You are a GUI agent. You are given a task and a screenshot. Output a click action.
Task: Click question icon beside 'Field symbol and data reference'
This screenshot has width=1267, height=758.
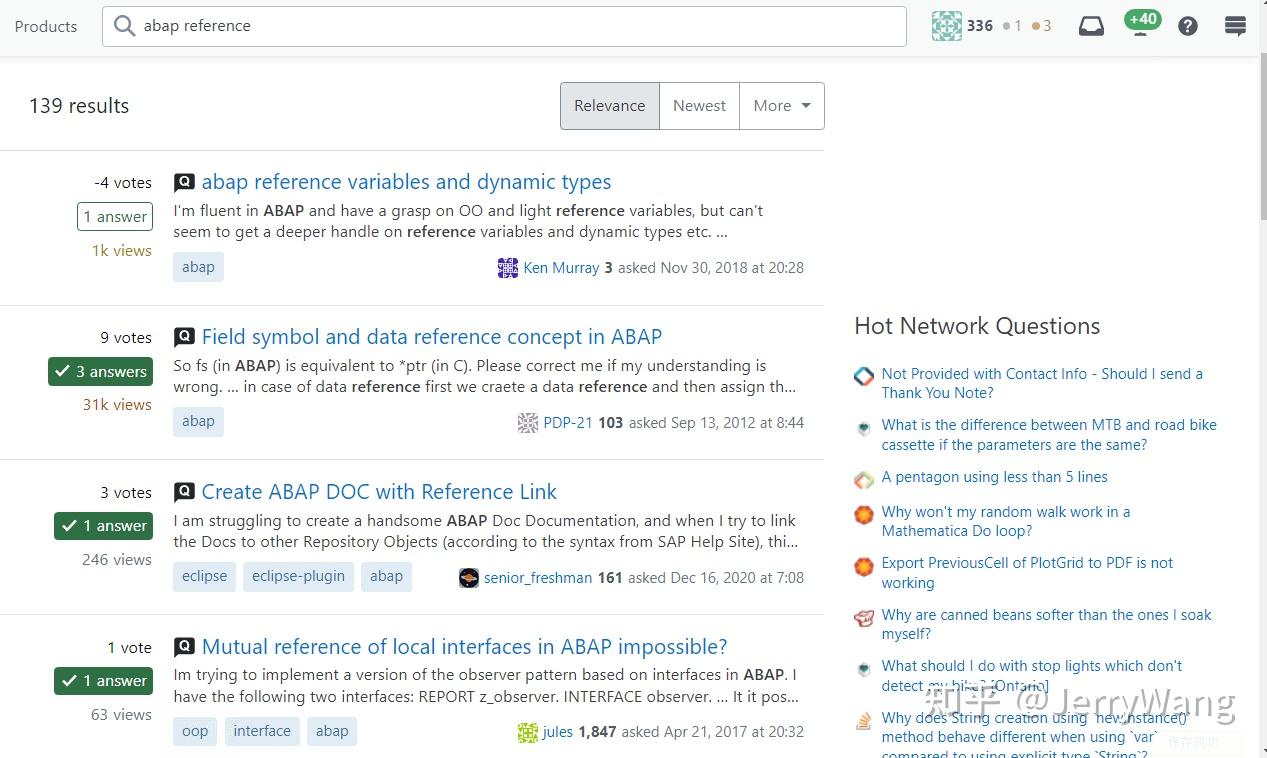[184, 338]
